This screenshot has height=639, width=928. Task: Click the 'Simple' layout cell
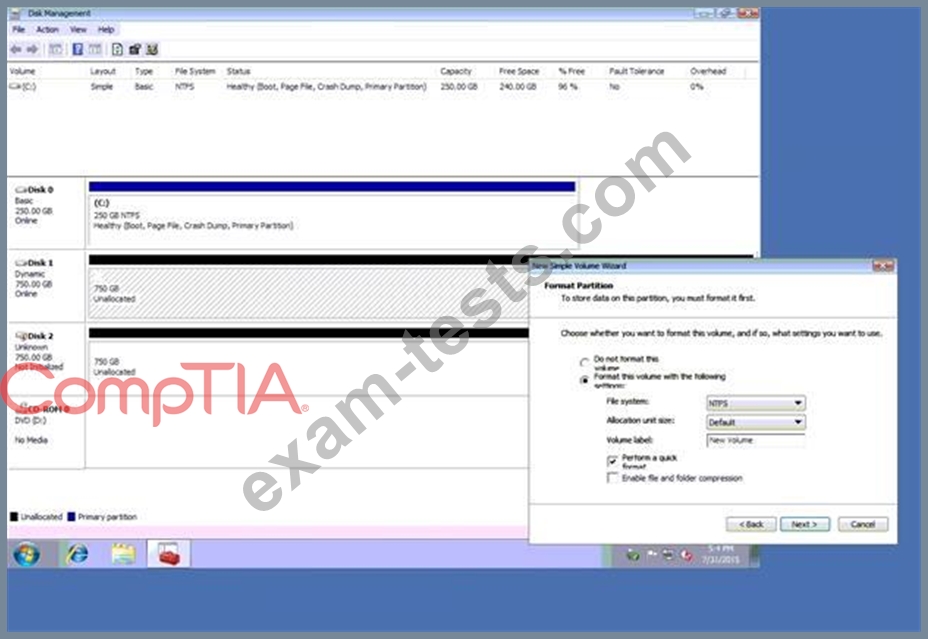[102, 87]
